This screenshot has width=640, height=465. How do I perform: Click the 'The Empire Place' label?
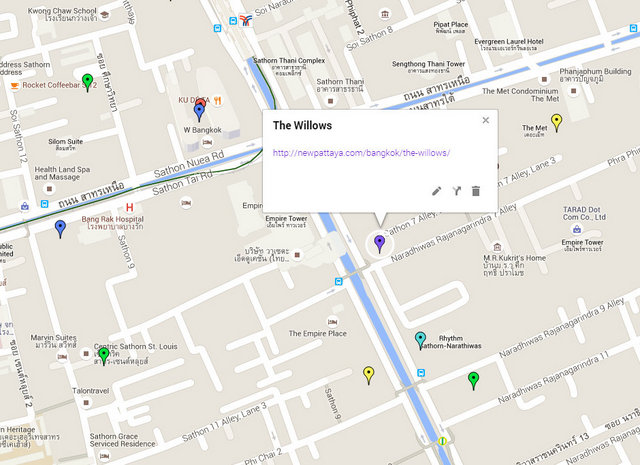tap(318, 334)
